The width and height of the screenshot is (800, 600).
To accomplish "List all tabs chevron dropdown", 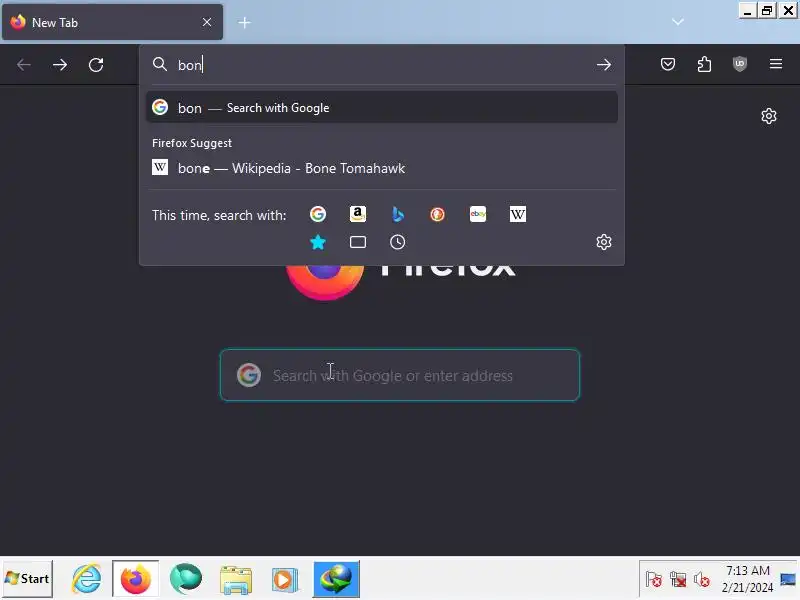I will pyautogui.click(x=678, y=22).
